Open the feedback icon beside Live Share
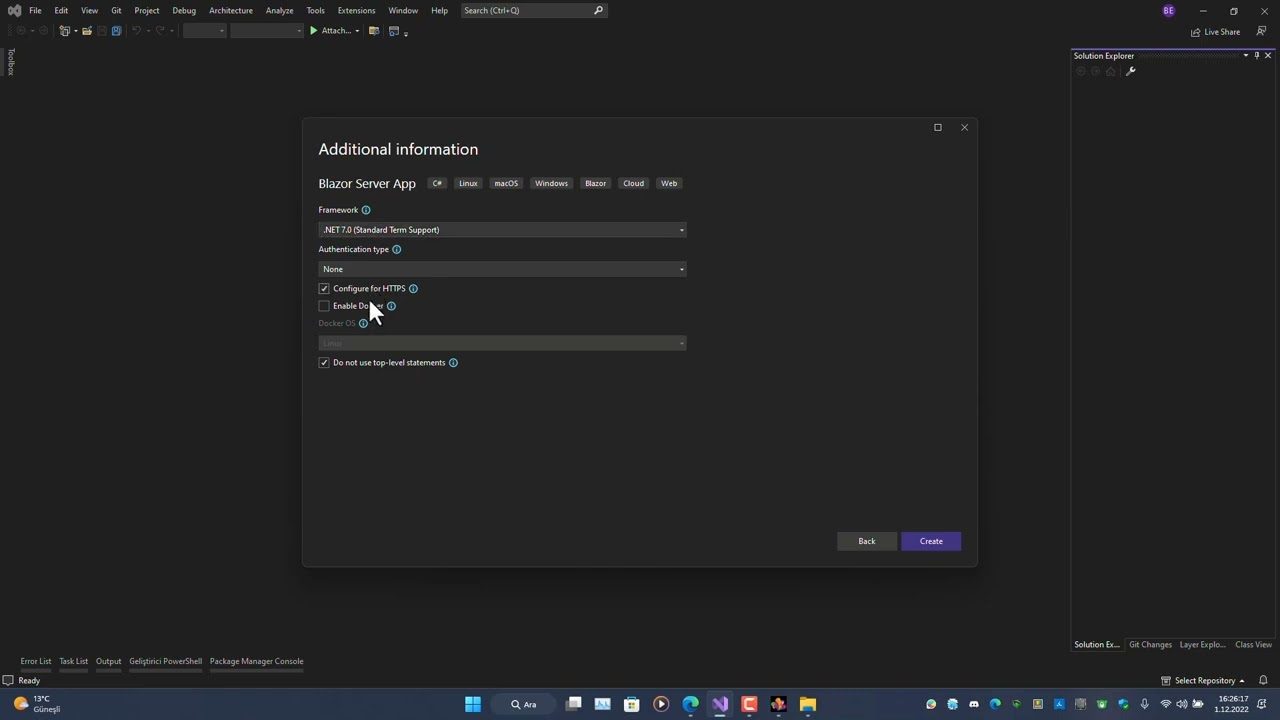This screenshot has height=720, width=1280. [x=1261, y=31]
